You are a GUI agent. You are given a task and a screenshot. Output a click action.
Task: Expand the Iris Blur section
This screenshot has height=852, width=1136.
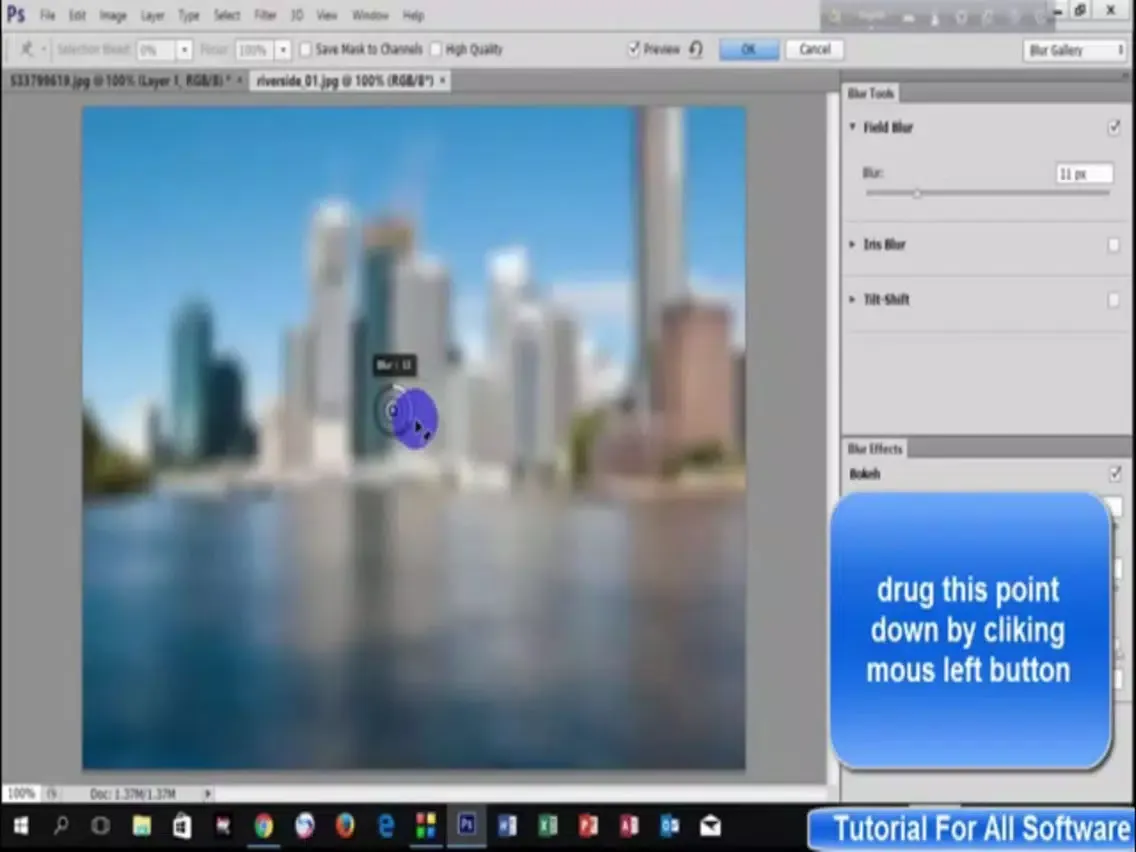pyautogui.click(x=853, y=244)
